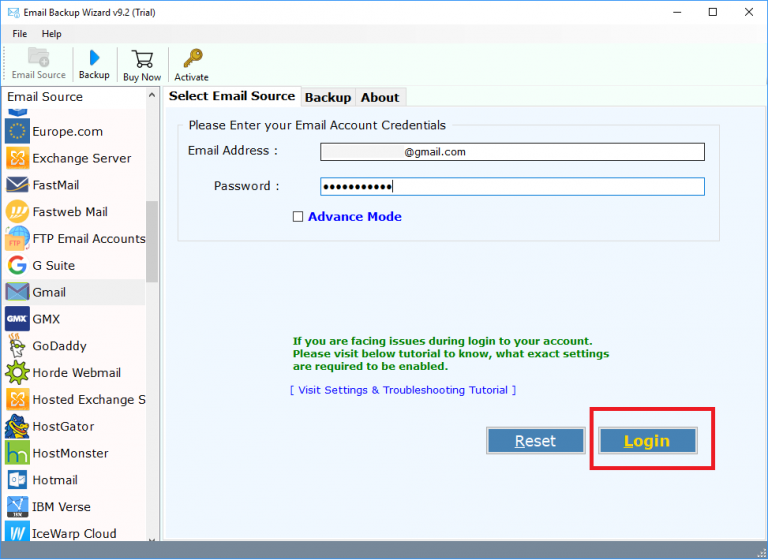Viewport: 768px width, 560px height.
Task: Click the Reset button
Action: (x=535, y=441)
